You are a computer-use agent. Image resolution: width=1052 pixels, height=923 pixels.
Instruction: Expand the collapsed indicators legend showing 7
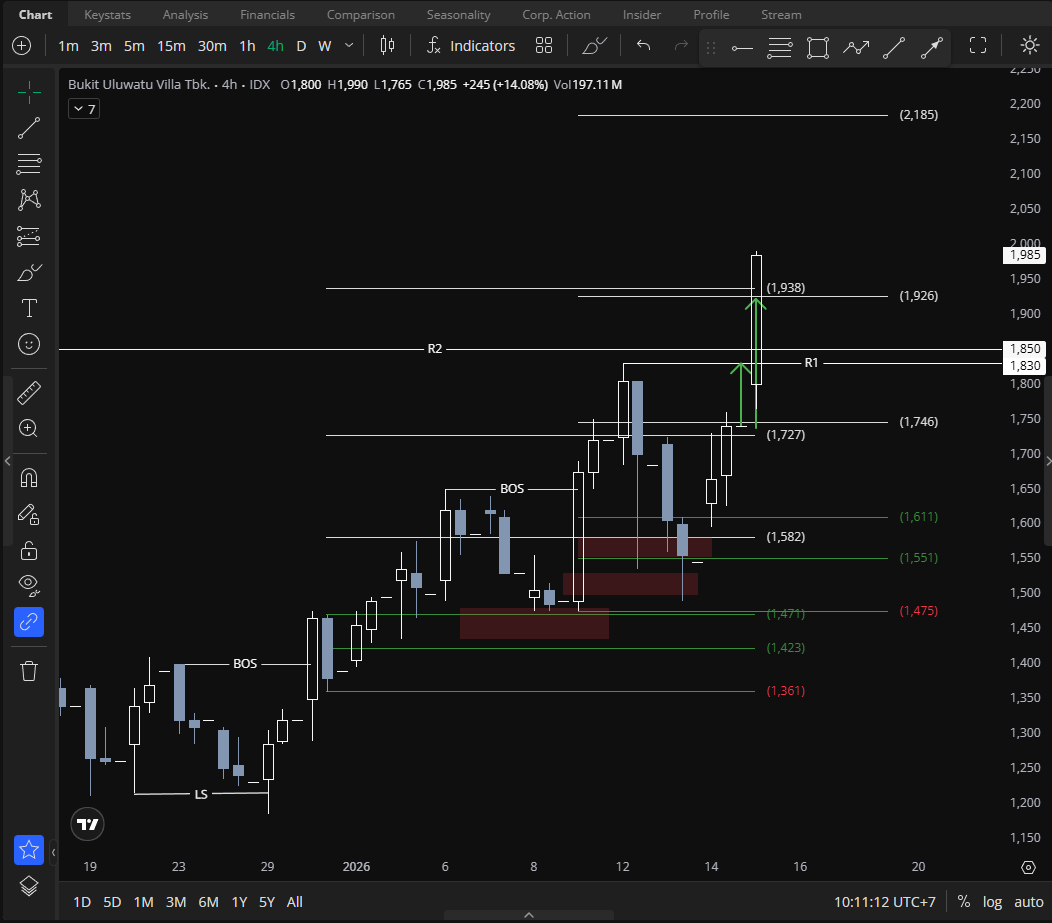83,109
